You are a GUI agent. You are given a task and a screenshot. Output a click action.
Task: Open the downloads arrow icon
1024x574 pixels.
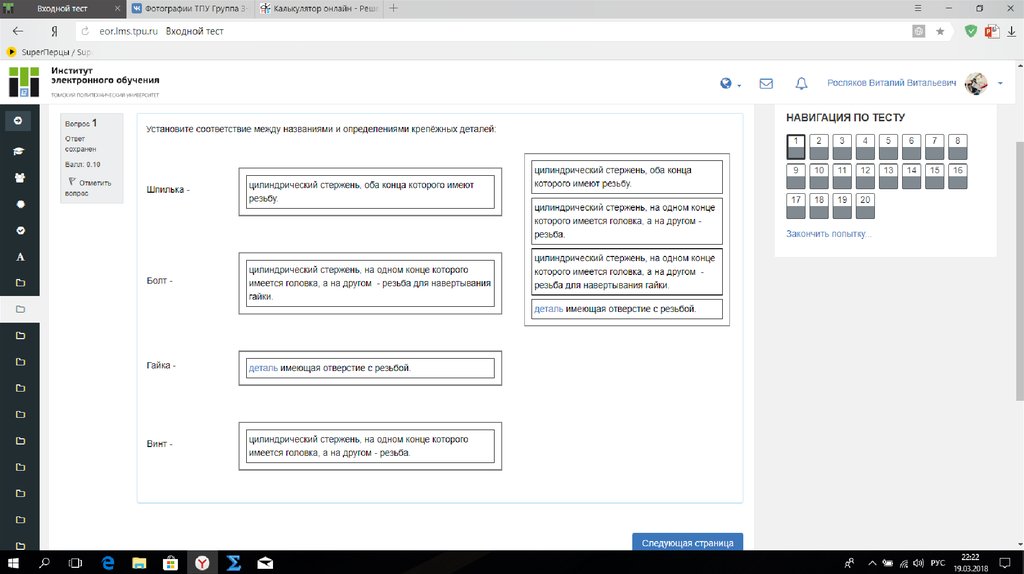[1011, 31]
